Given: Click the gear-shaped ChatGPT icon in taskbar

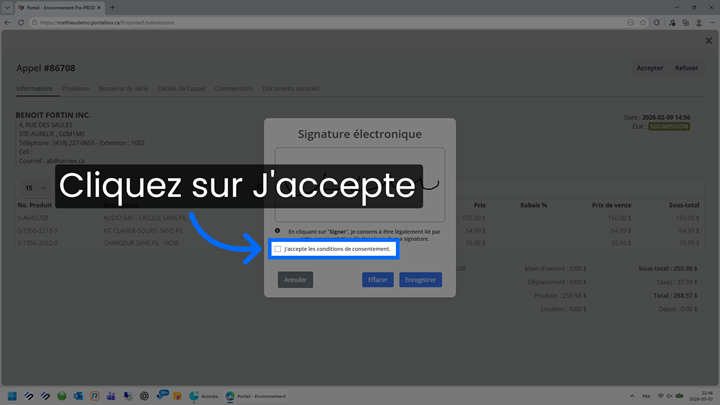Looking at the screenshot, I should click(x=144, y=396).
